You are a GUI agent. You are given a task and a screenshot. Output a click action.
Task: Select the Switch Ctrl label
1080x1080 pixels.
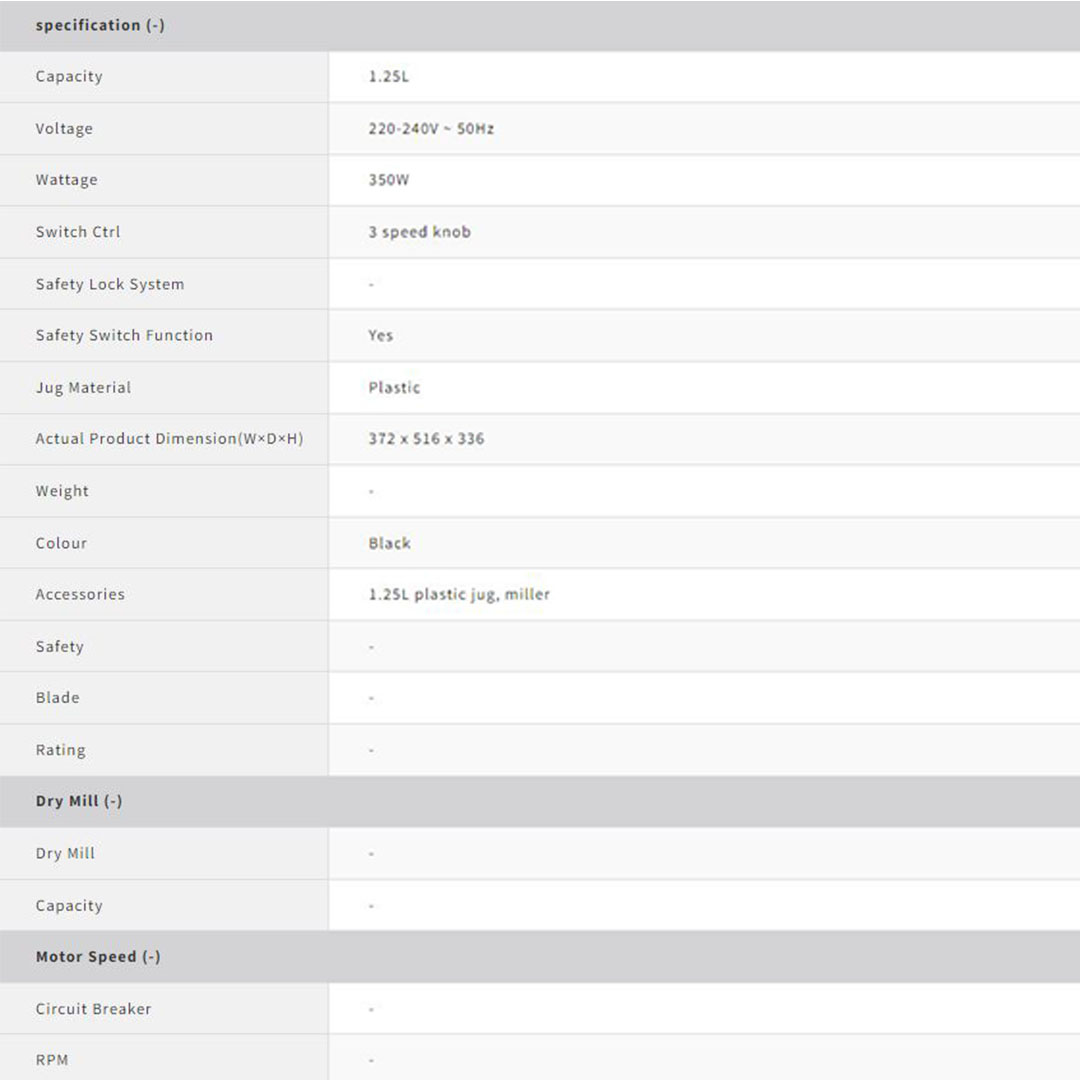pyautogui.click(x=78, y=232)
